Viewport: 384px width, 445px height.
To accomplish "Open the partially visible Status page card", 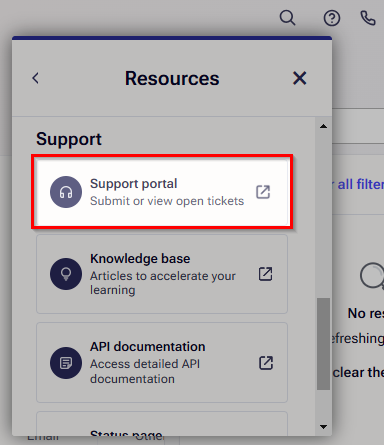I will click(x=162, y=424).
